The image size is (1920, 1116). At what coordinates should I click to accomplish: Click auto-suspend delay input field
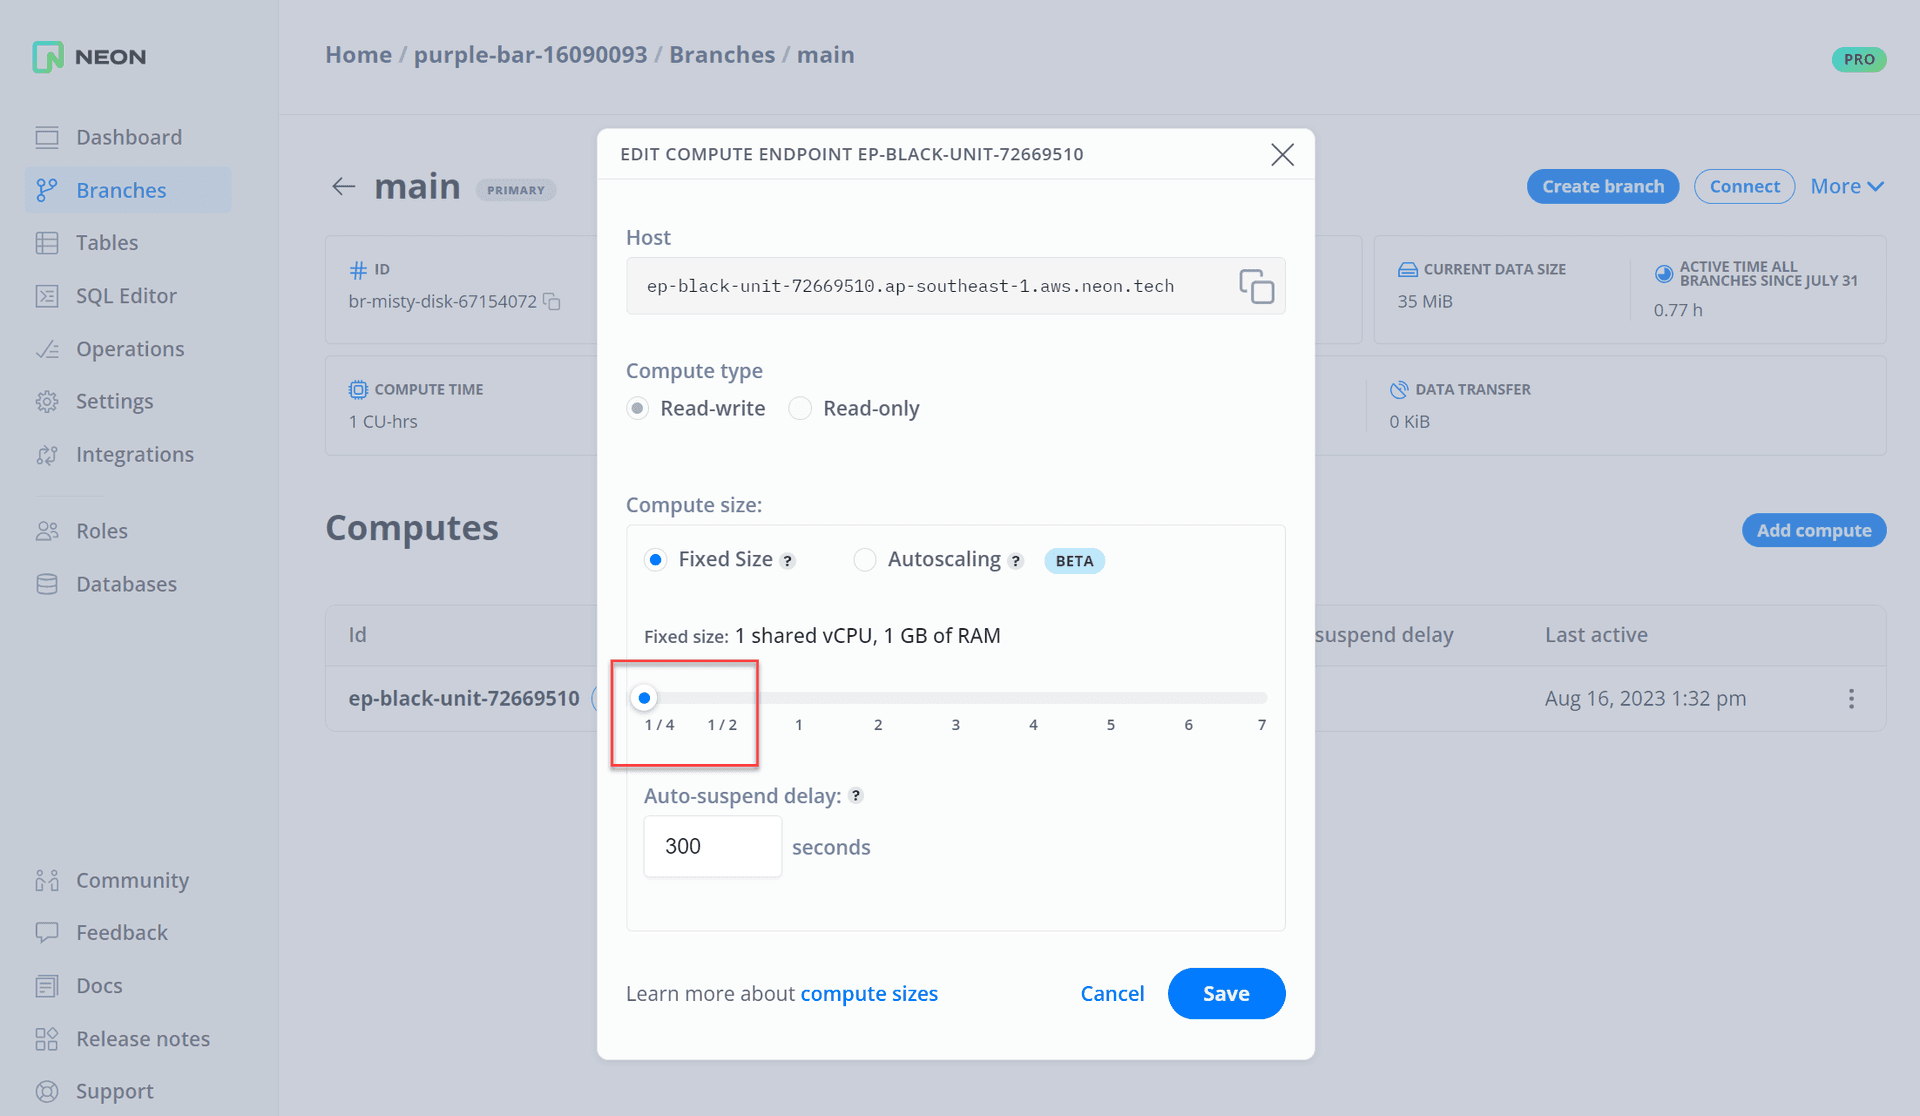[x=712, y=846]
